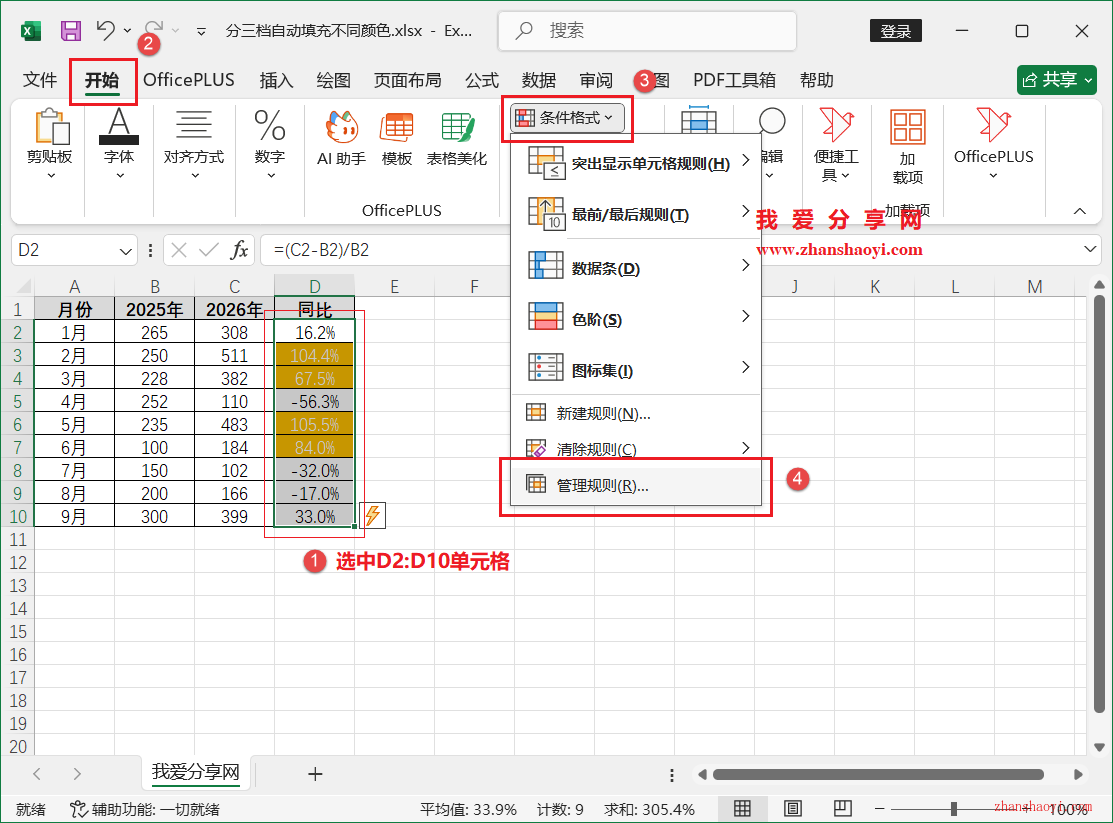Open the 条件格式 dropdown button
The image size is (1113, 823).
pos(568,118)
